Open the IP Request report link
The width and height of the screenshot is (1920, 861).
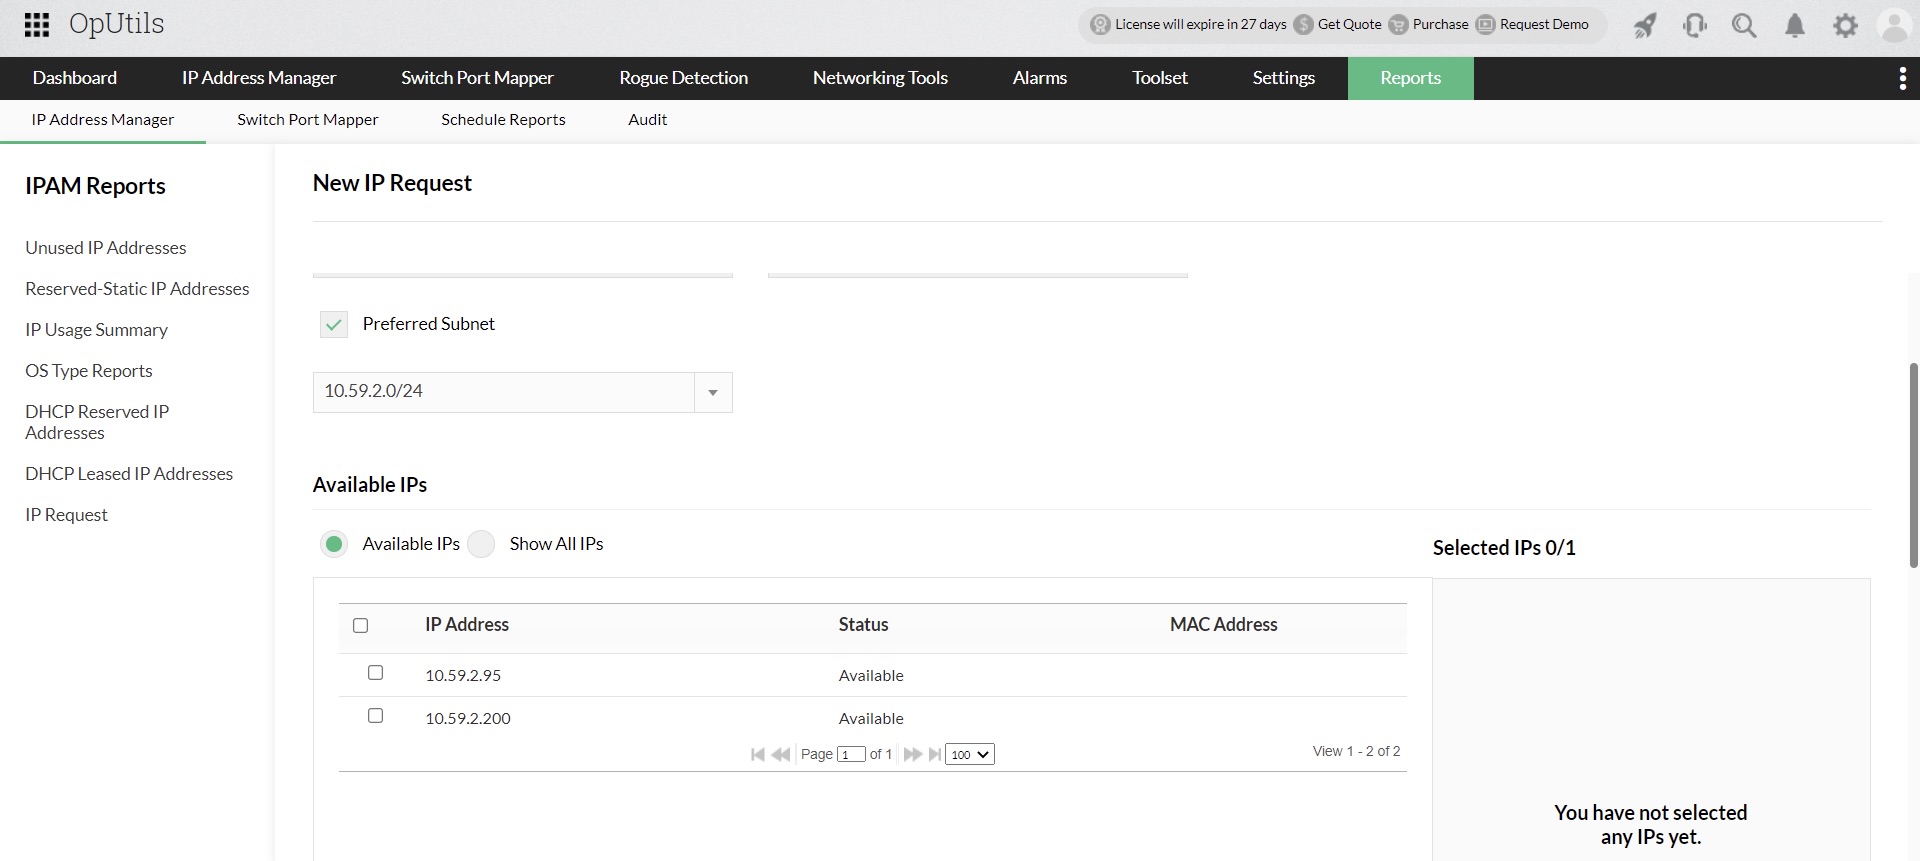pyautogui.click(x=67, y=515)
